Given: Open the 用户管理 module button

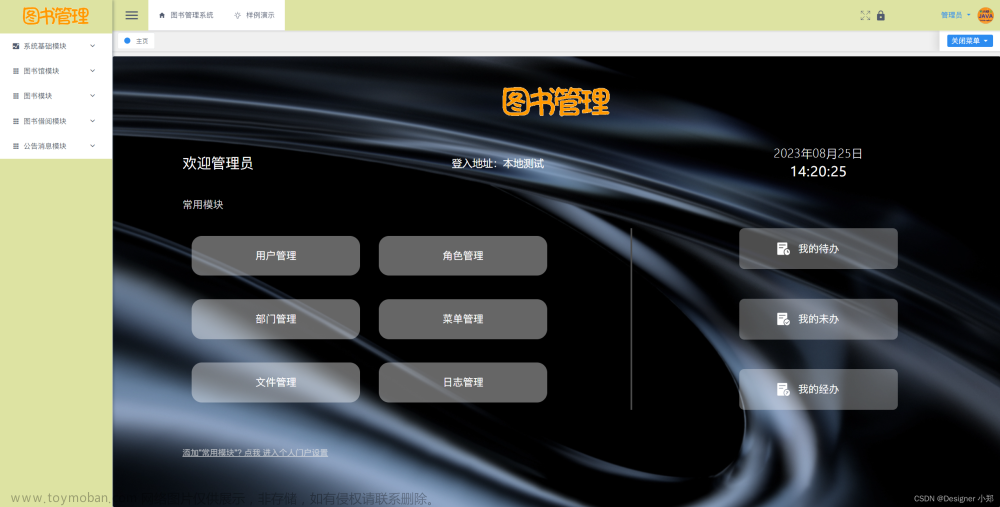Looking at the screenshot, I should tap(276, 256).
